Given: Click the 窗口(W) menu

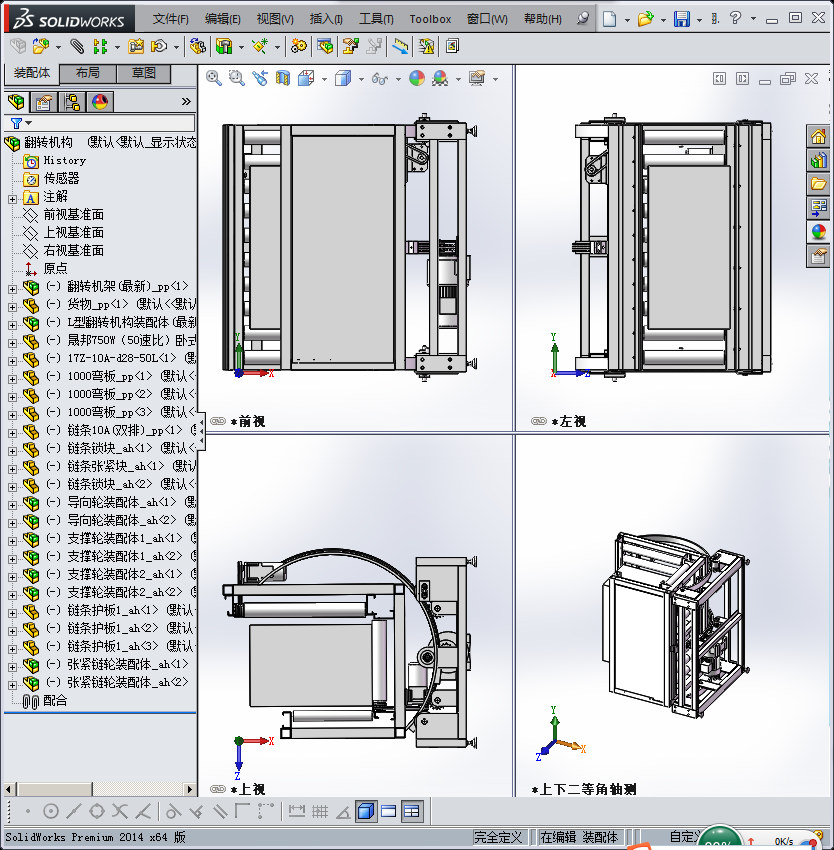Looking at the screenshot, I should (x=487, y=19).
